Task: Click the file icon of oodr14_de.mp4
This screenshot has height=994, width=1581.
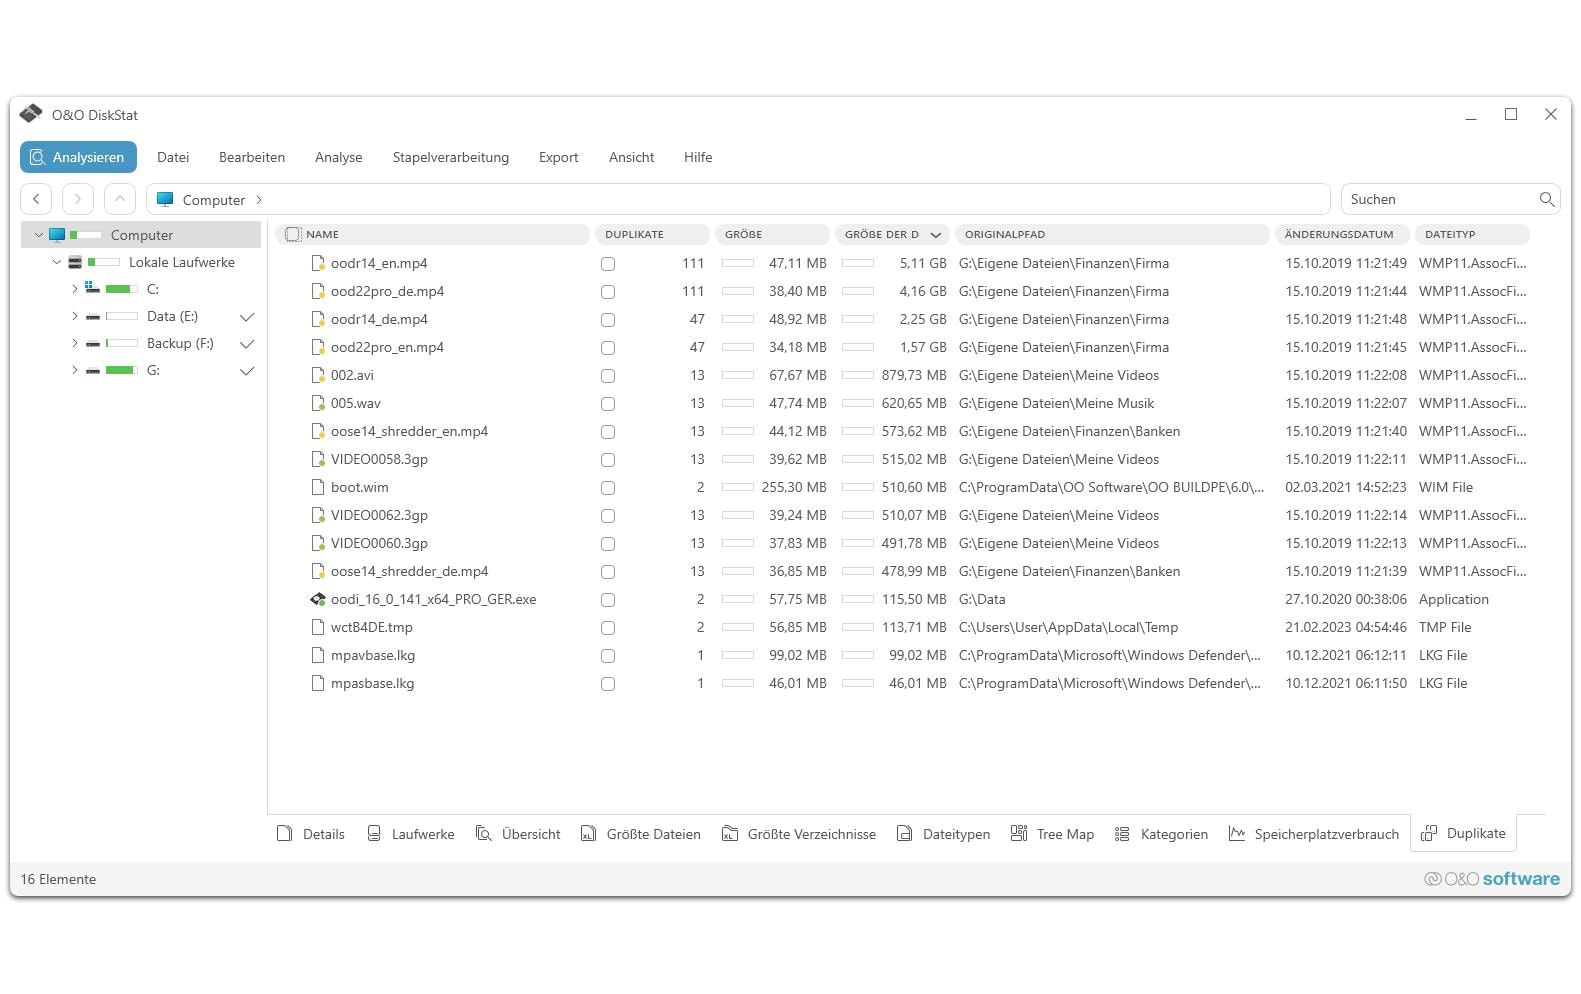Action: point(318,319)
